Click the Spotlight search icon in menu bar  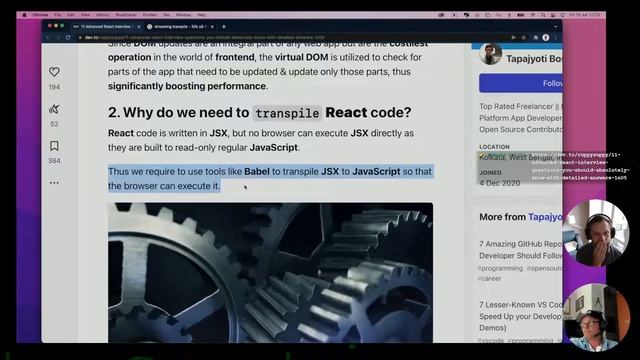coord(543,15)
